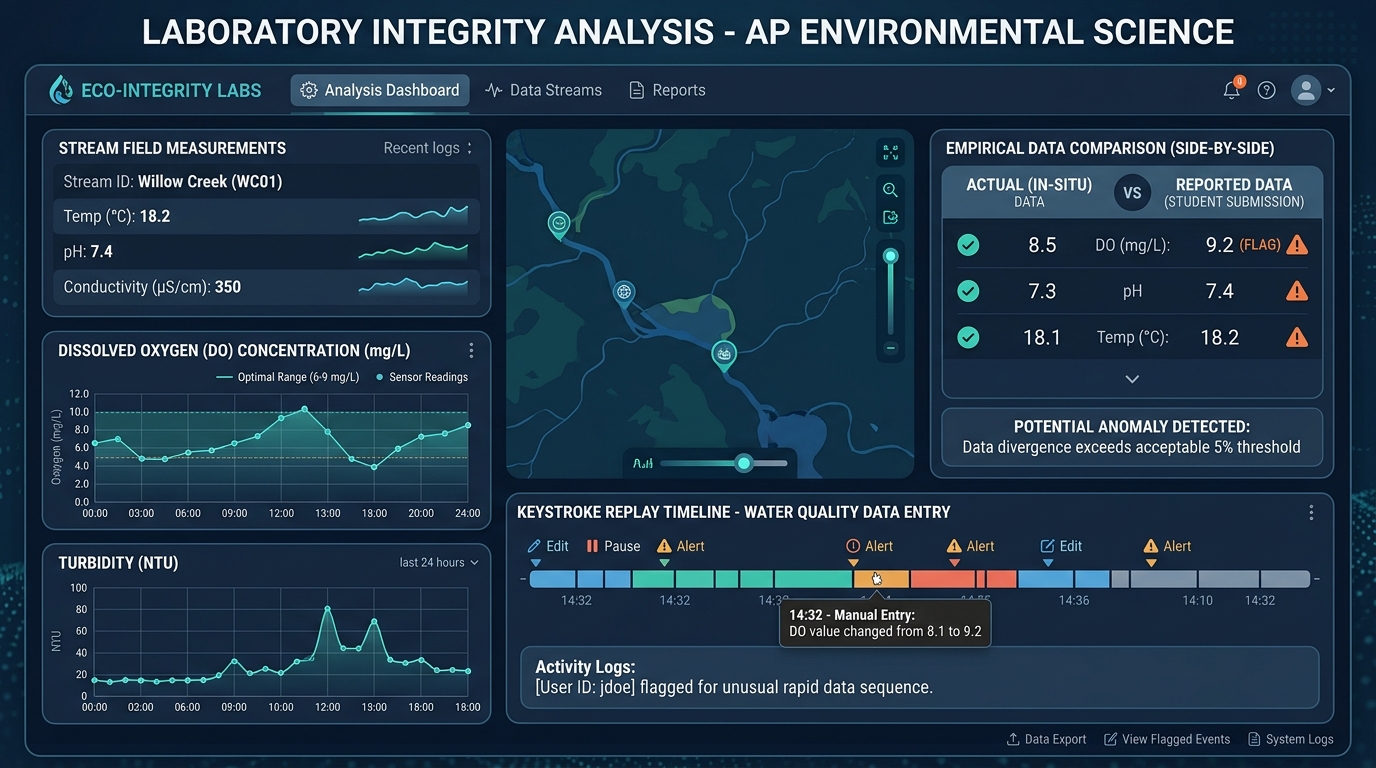Click the warning triangle in the pH row
The image size is (1376, 768).
point(1297,291)
